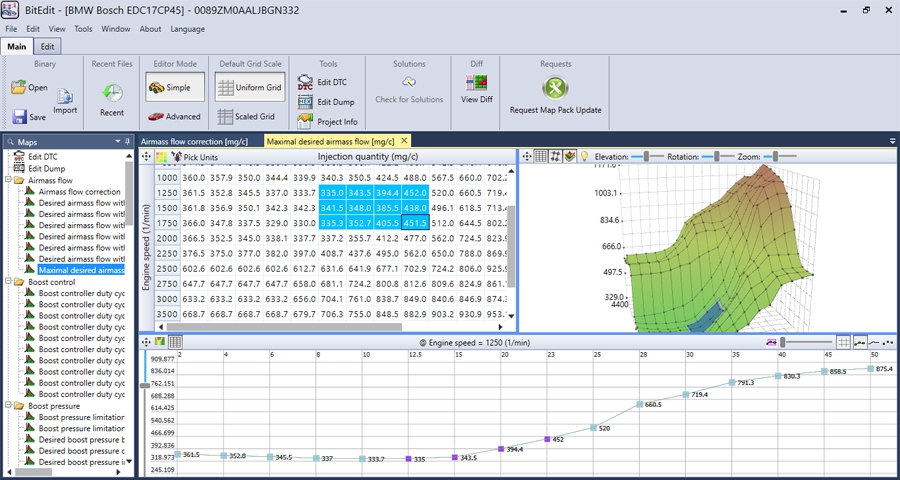
Task: Adjust the Elevation slider
Action: (x=647, y=156)
